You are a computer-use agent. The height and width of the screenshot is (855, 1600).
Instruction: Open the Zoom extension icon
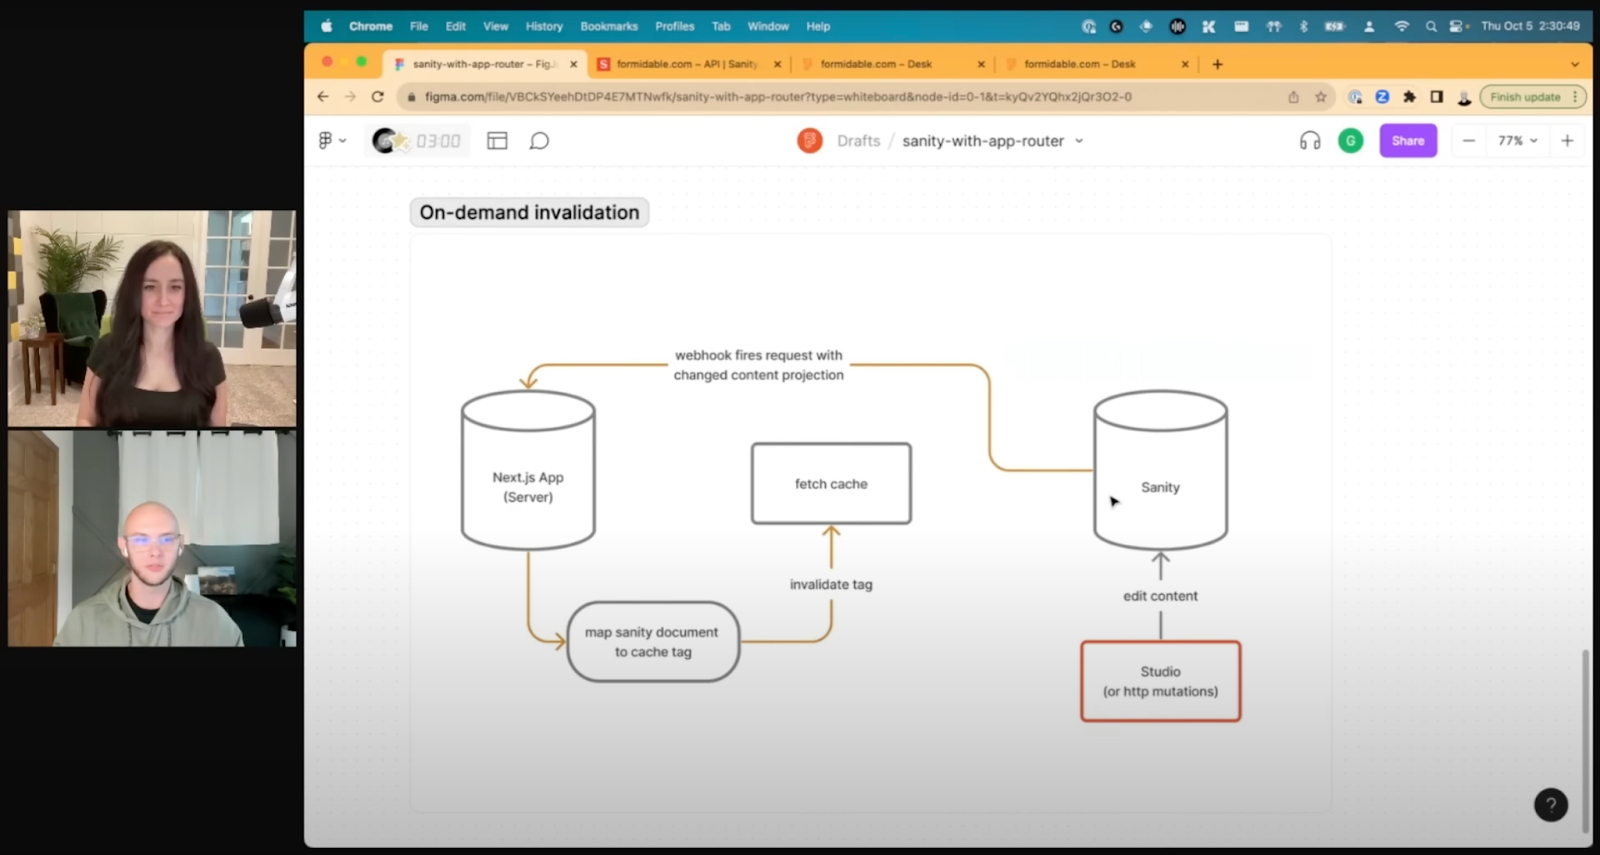[x=1382, y=97]
